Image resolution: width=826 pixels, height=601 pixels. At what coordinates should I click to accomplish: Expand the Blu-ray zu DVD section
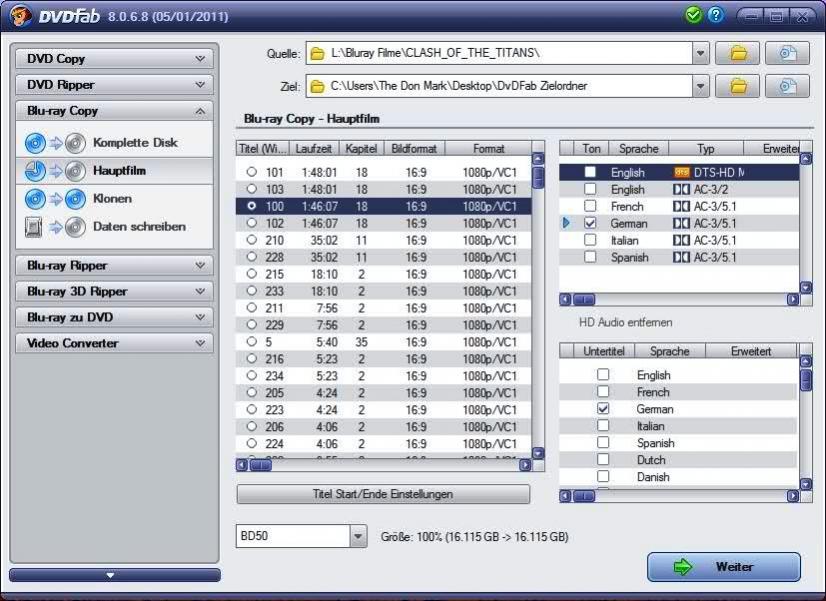pyautogui.click(x=114, y=317)
